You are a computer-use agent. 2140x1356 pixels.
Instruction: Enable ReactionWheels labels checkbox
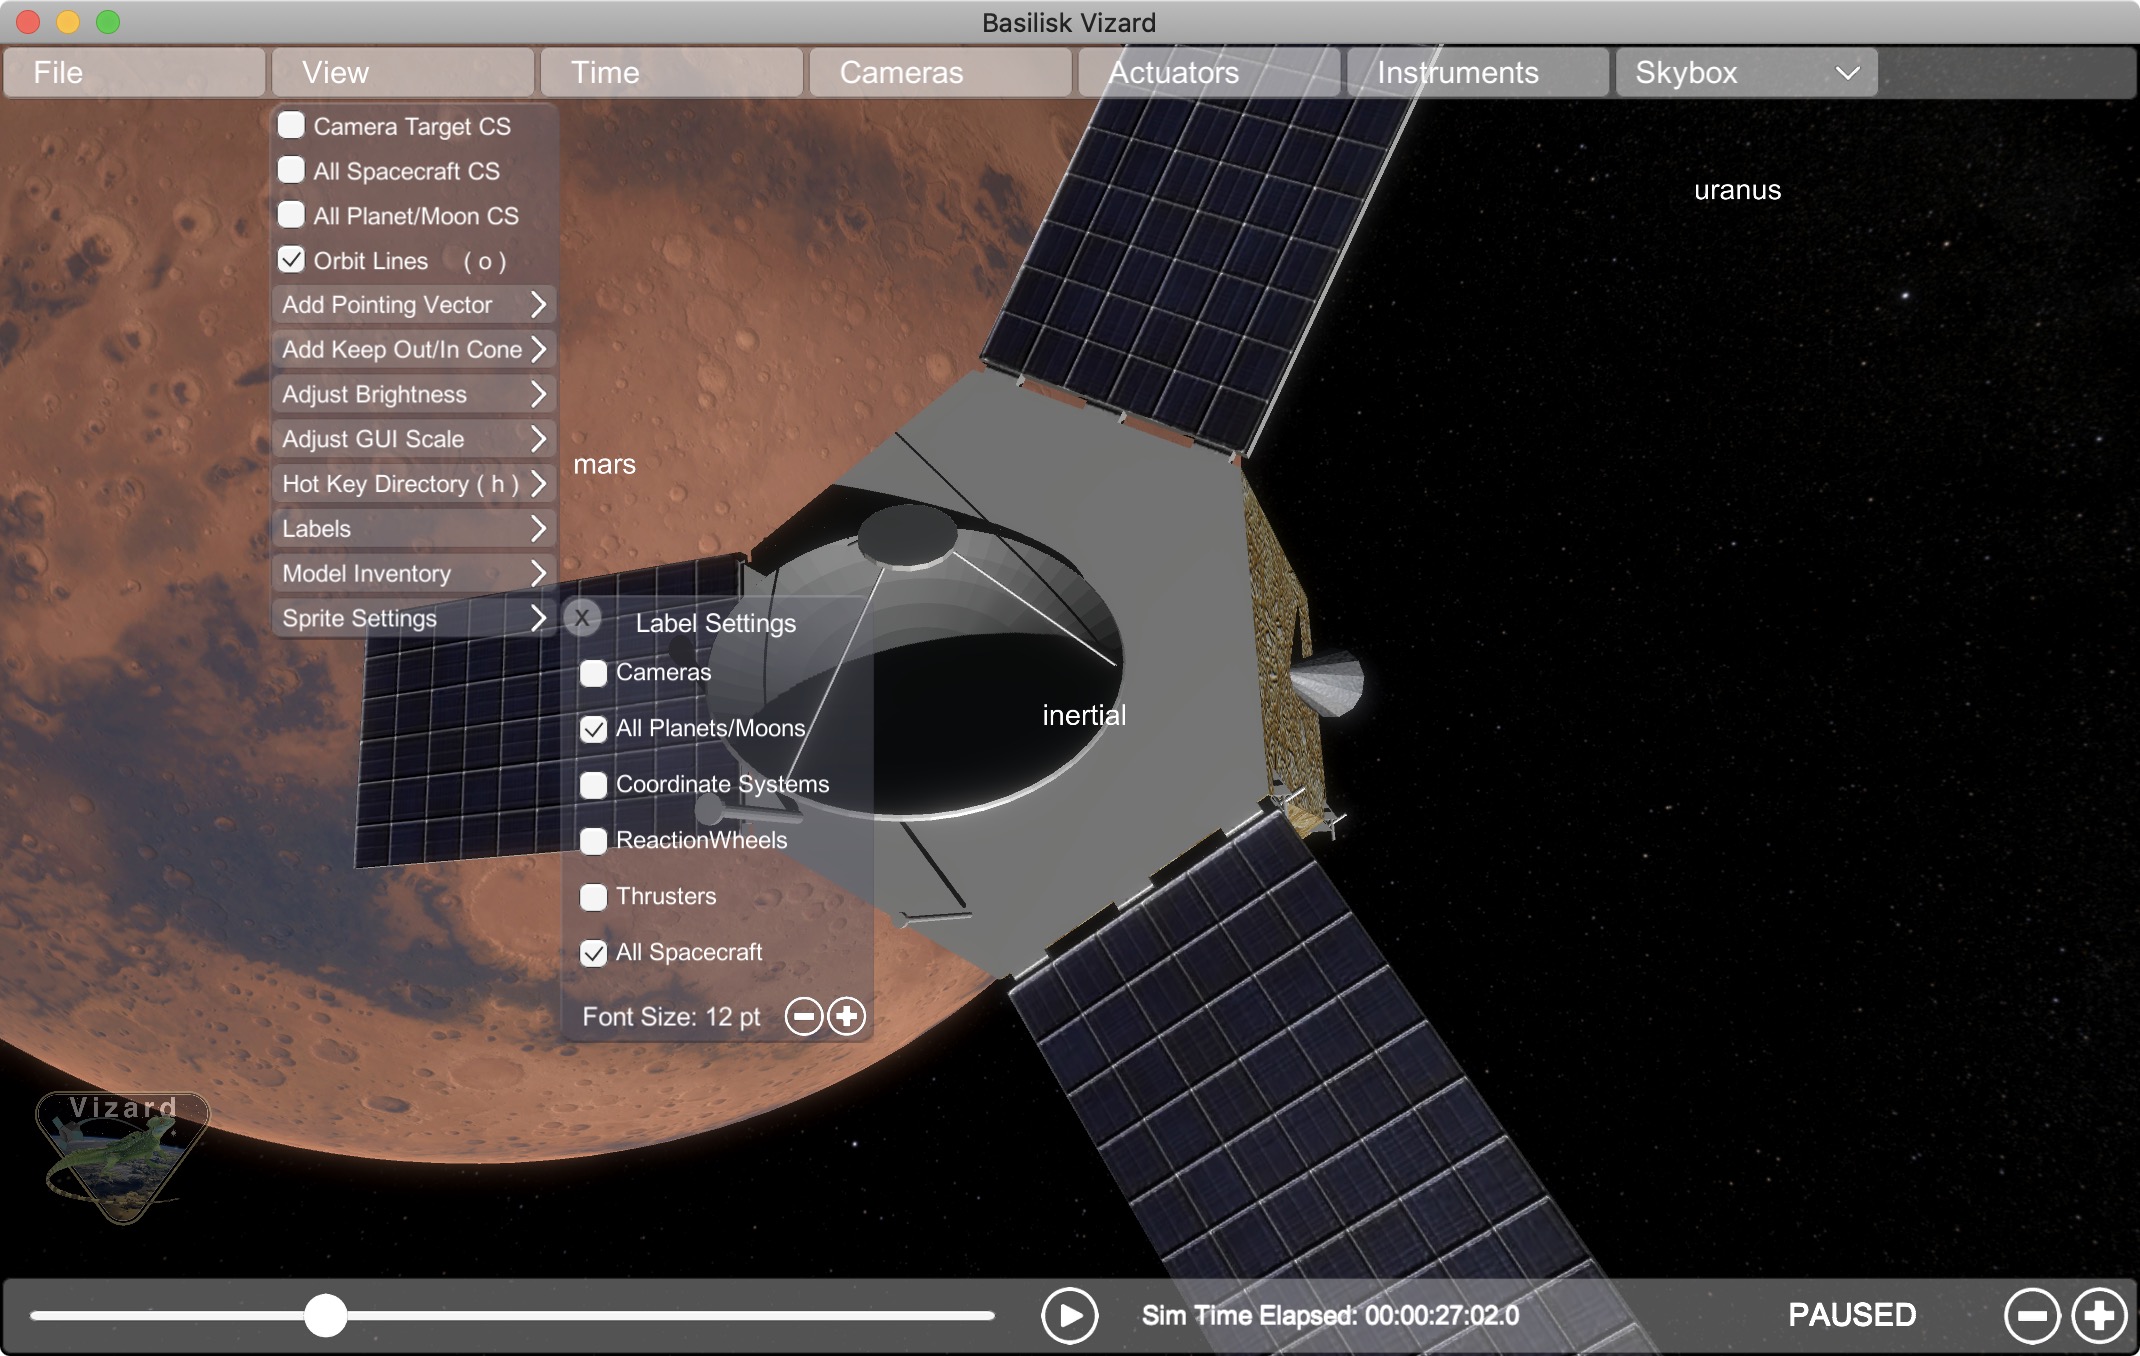click(594, 841)
